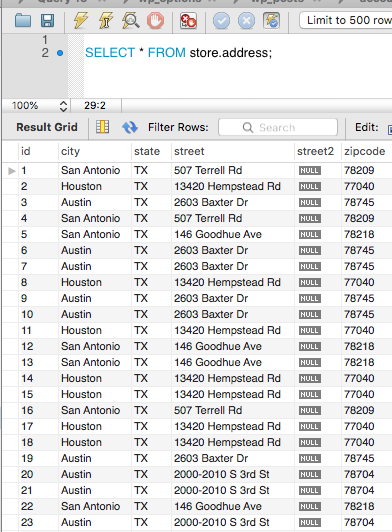392x532 pixels.
Task: Click the SELECT keyword in editor
Action: pos(110,53)
